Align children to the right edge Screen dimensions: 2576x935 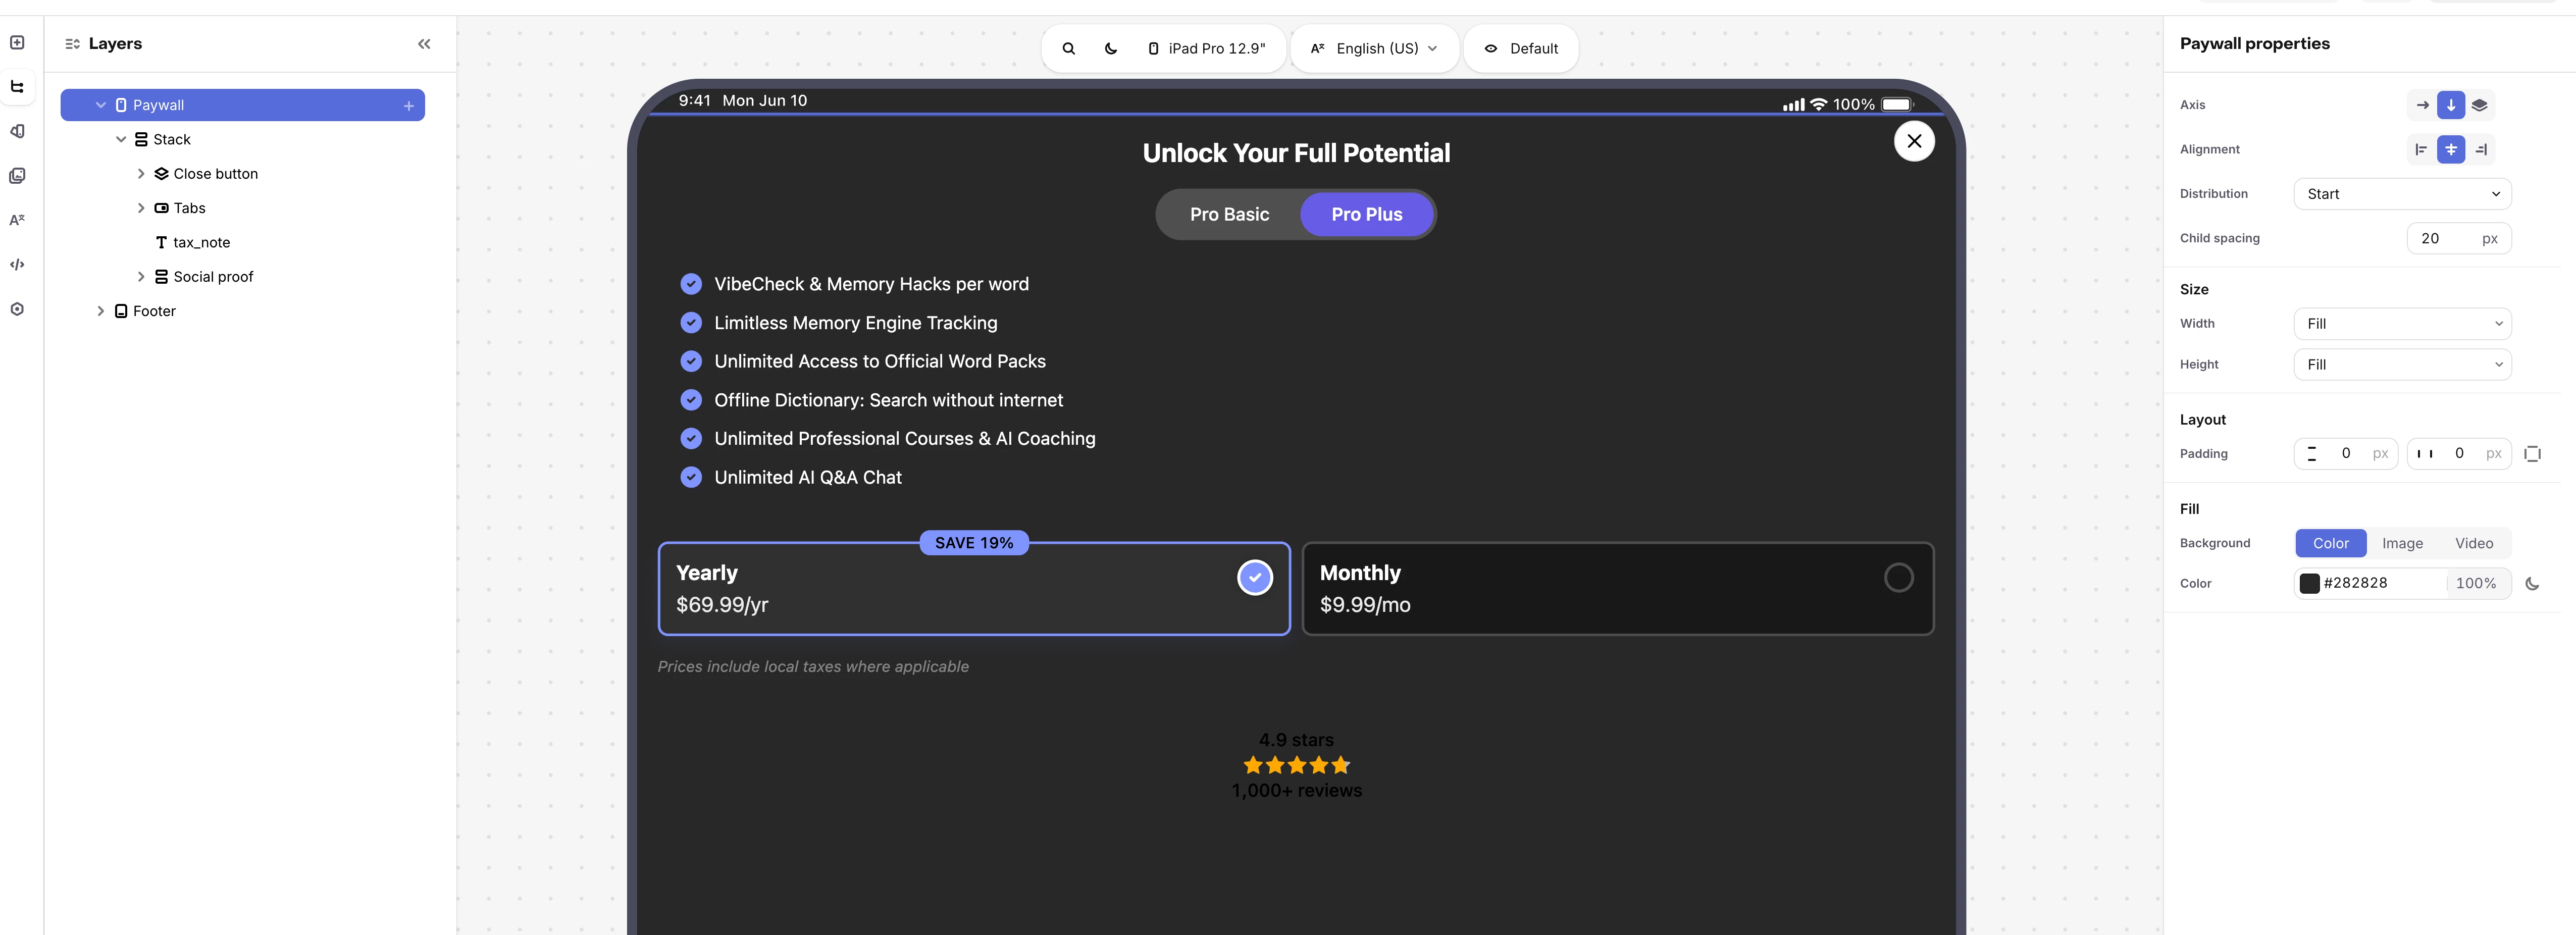pyautogui.click(x=2481, y=150)
